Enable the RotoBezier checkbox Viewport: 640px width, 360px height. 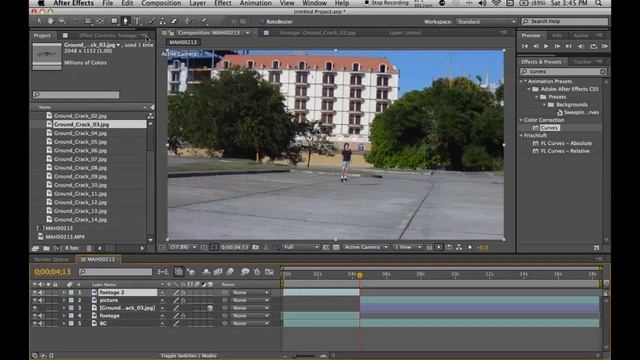click(x=262, y=22)
